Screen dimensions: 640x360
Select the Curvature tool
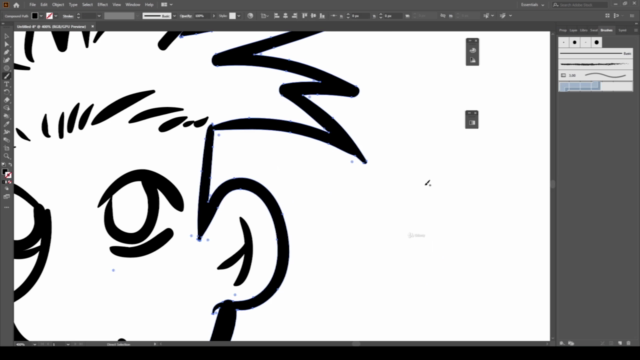click(x=7, y=60)
